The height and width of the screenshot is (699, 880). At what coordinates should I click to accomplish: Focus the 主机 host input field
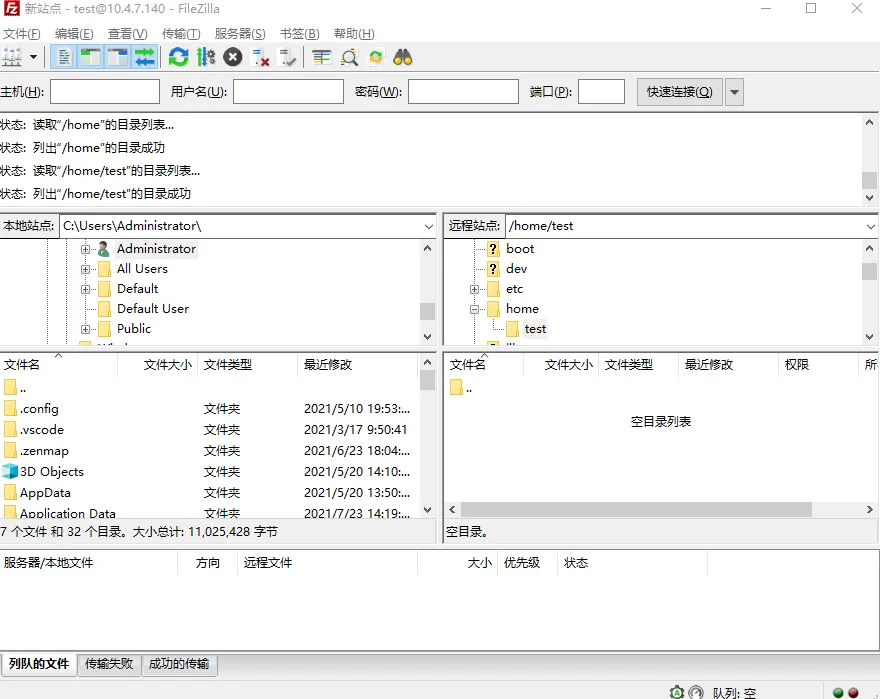pos(105,92)
